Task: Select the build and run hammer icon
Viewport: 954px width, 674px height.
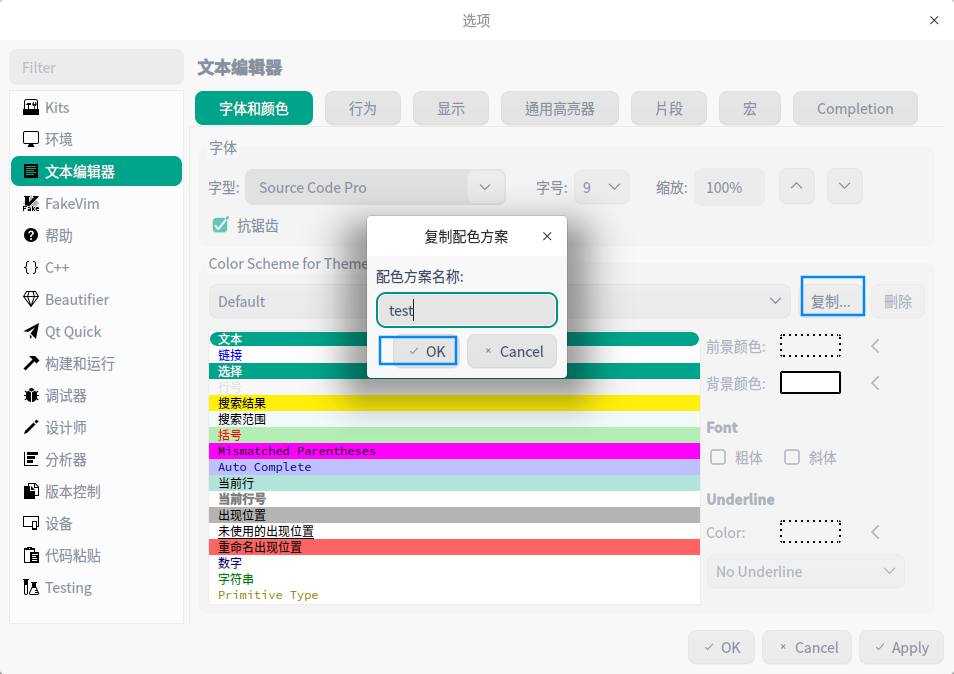Action: [x=31, y=363]
